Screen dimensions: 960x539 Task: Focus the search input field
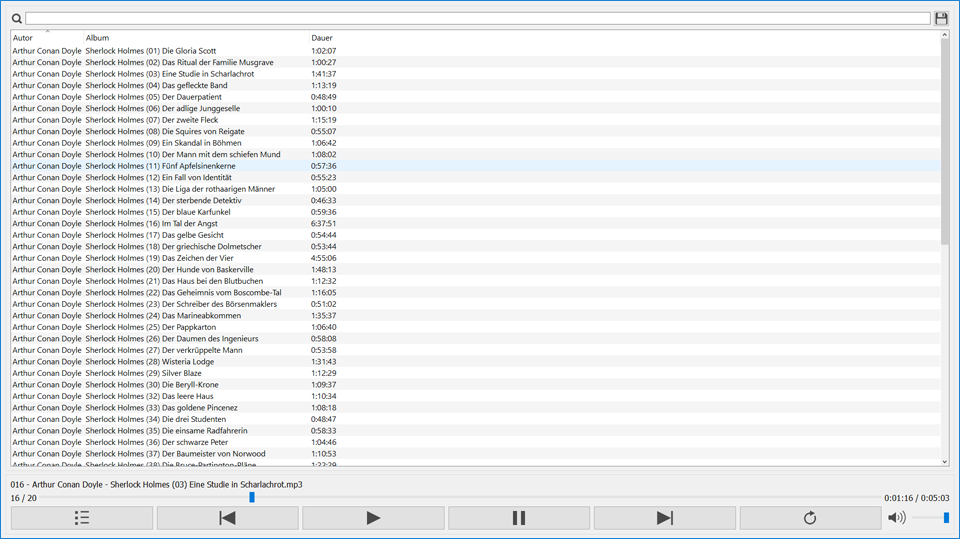coord(478,18)
